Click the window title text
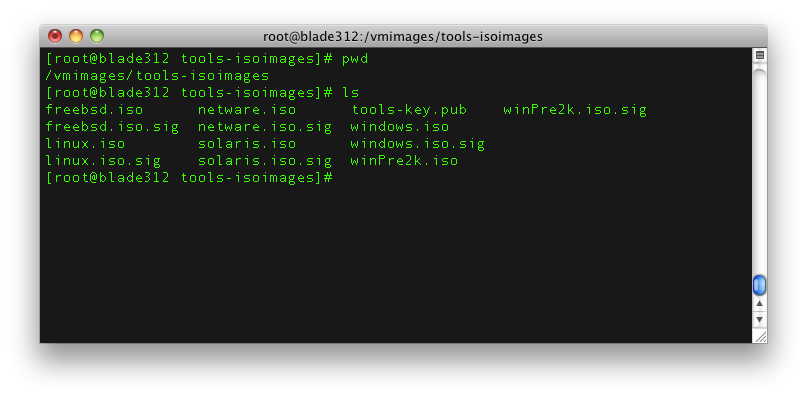The width and height of the screenshot is (807, 398). pos(403,37)
